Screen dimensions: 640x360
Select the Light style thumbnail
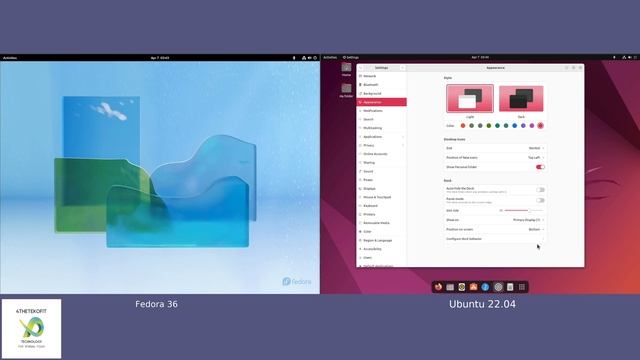pyautogui.click(x=470, y=98)
